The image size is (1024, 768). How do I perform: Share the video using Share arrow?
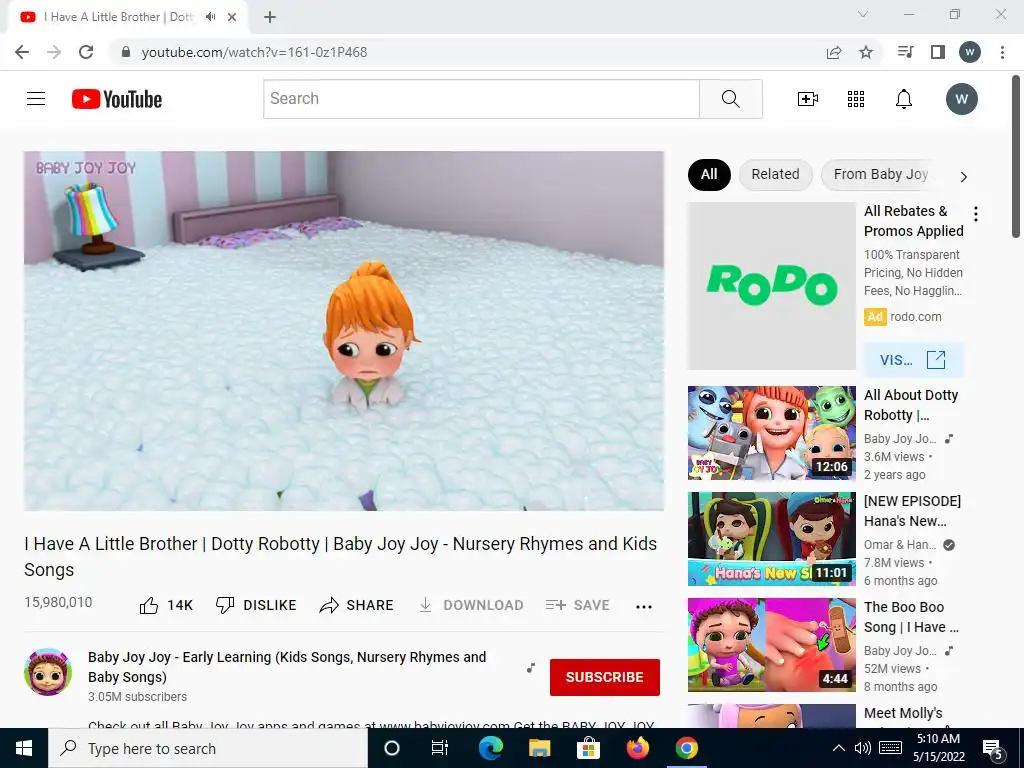click(356, 605)
